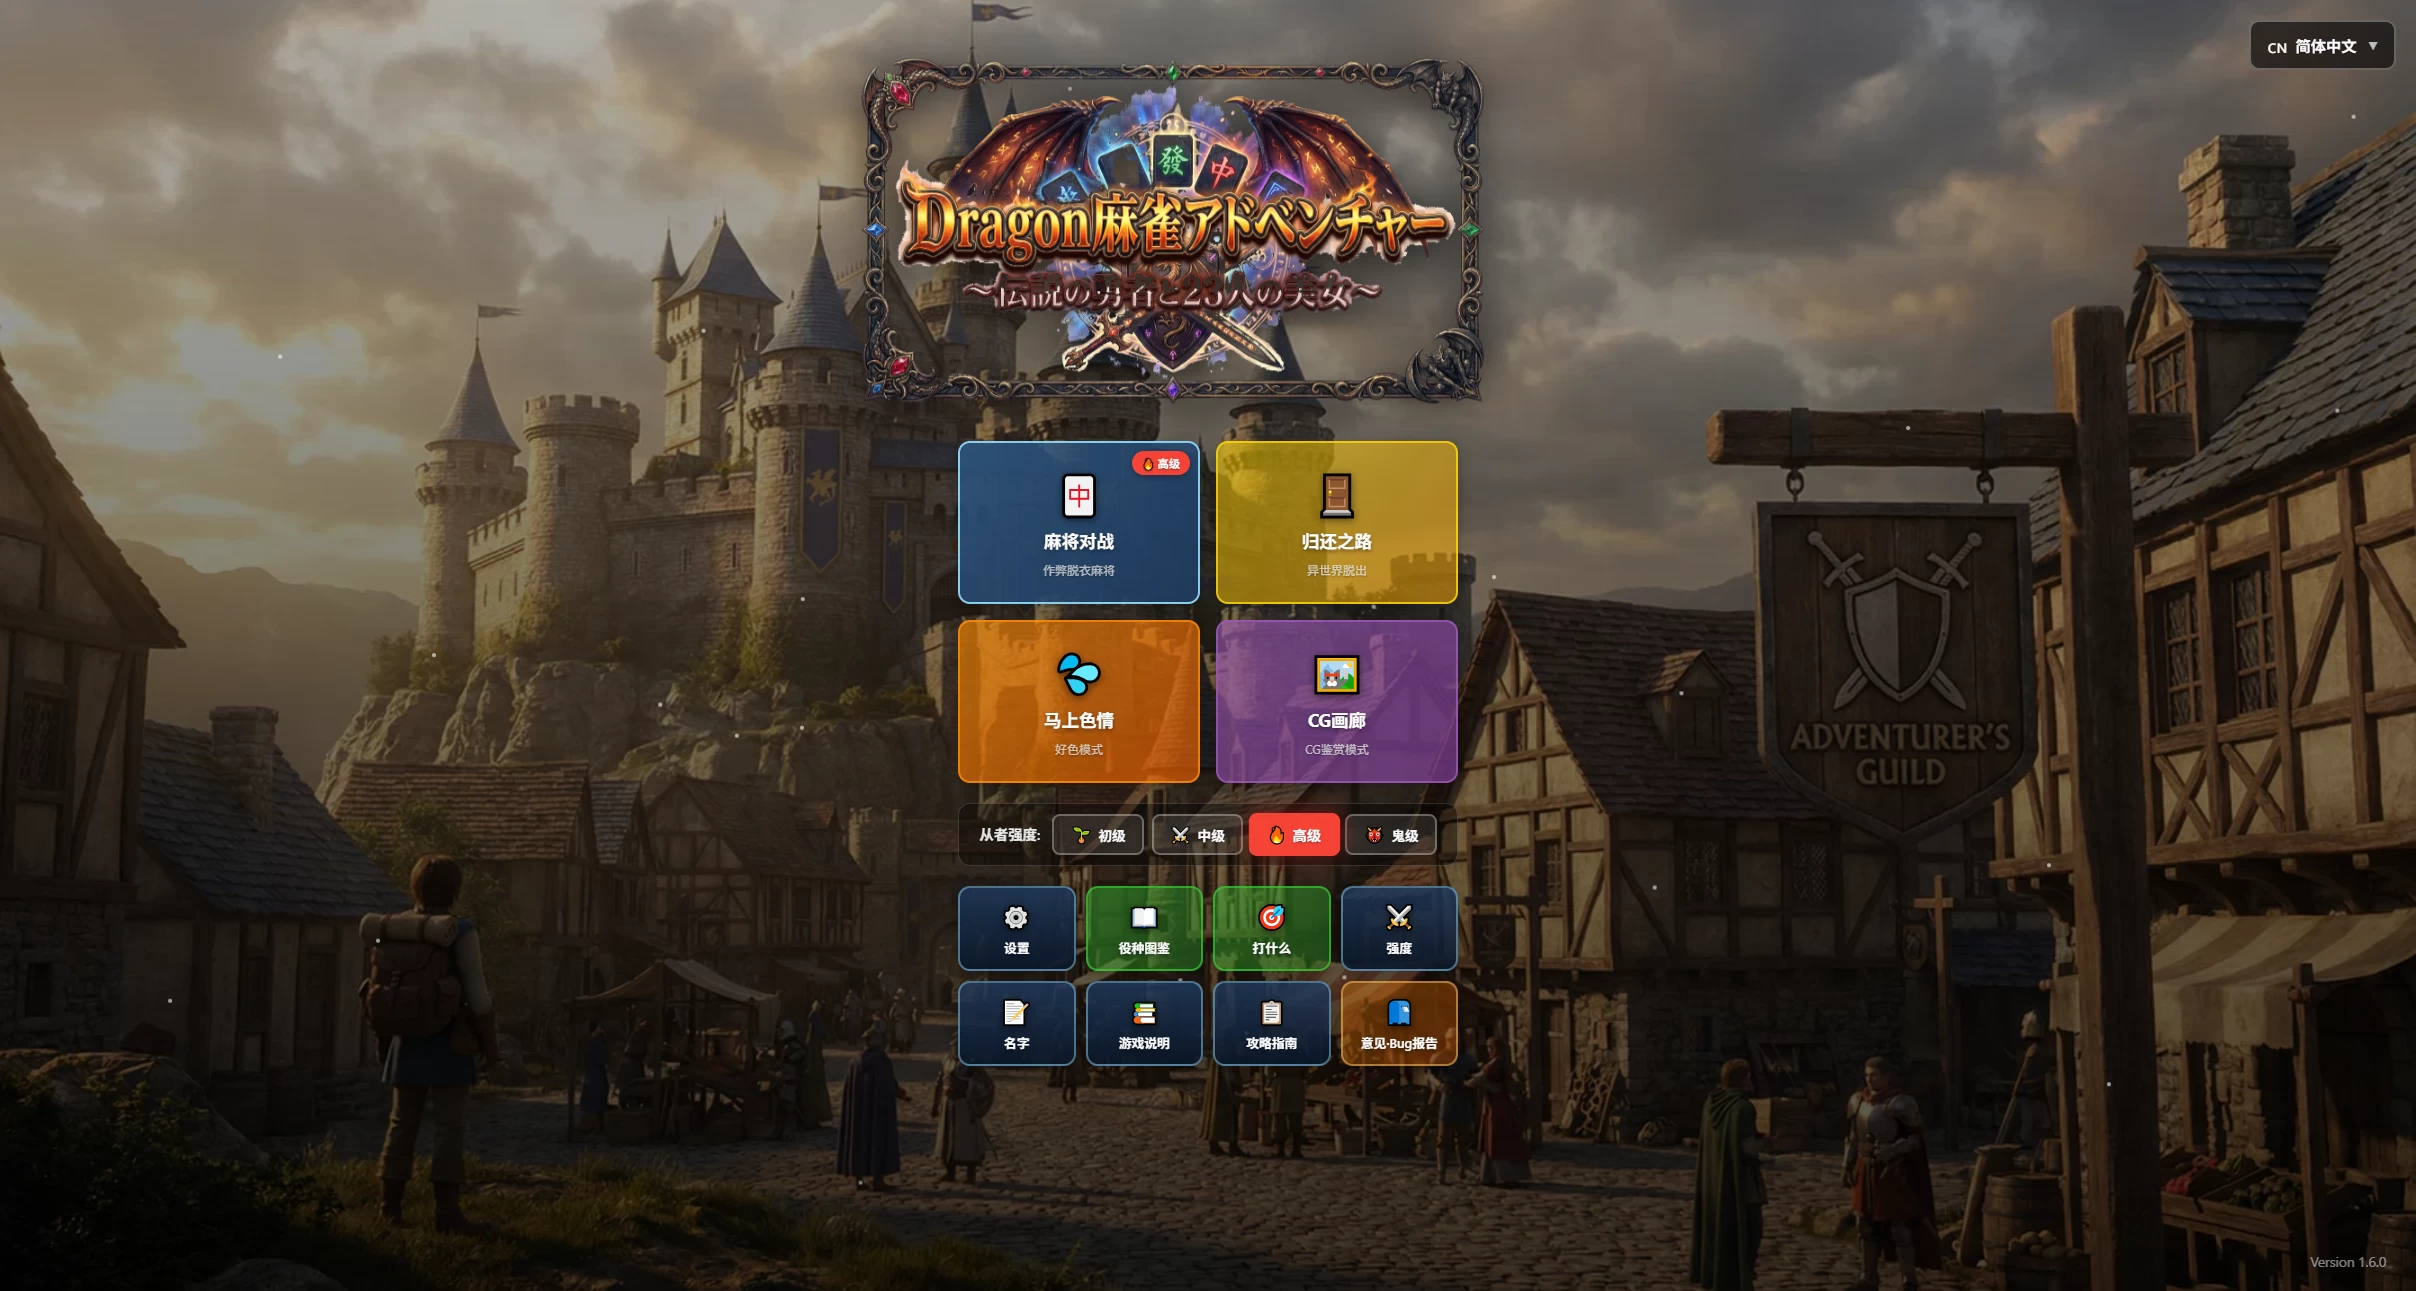The image size is (2416, 1291).
Task: Click the 高级 badge on Mahjong Battle tile
Action: (1161, 464)
